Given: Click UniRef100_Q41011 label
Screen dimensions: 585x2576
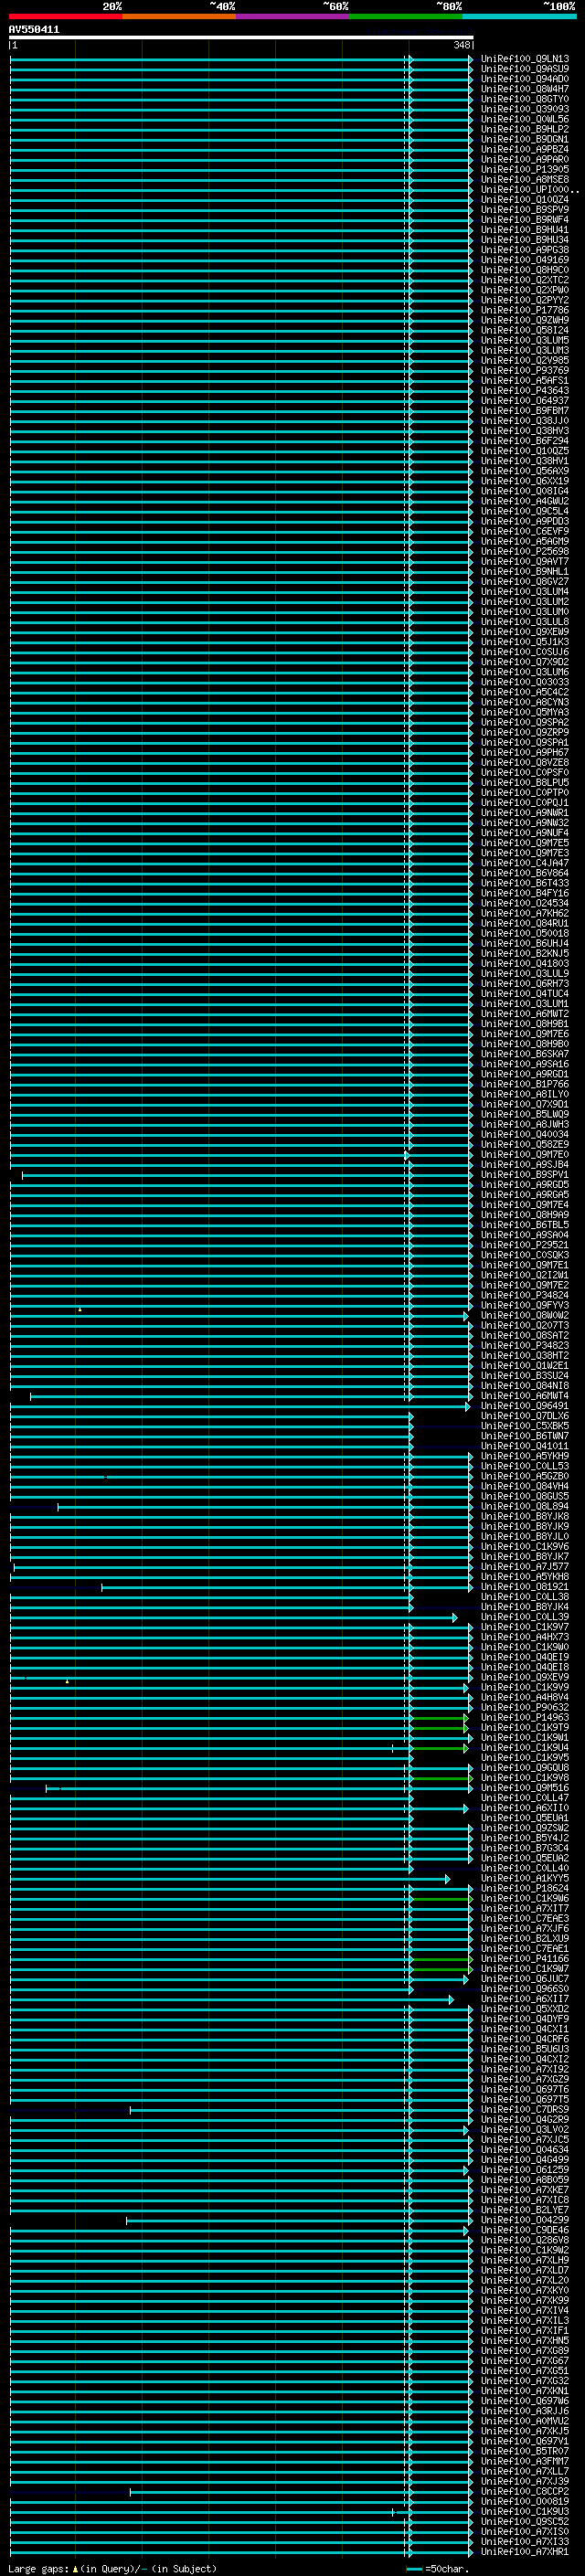Looking at the screenshot, I should point(524,1446).
